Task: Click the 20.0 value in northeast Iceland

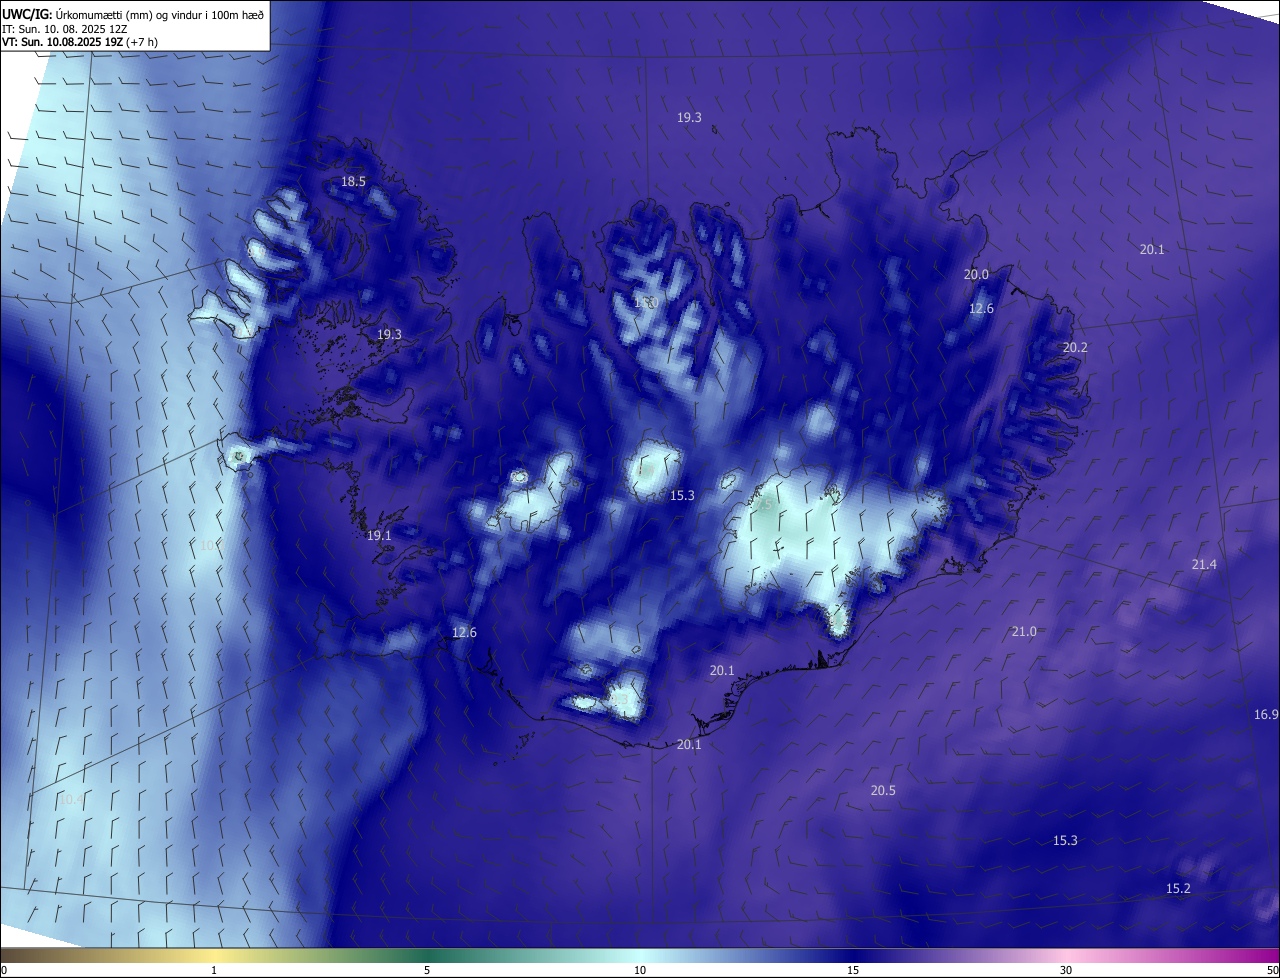Action: (976, 275)
